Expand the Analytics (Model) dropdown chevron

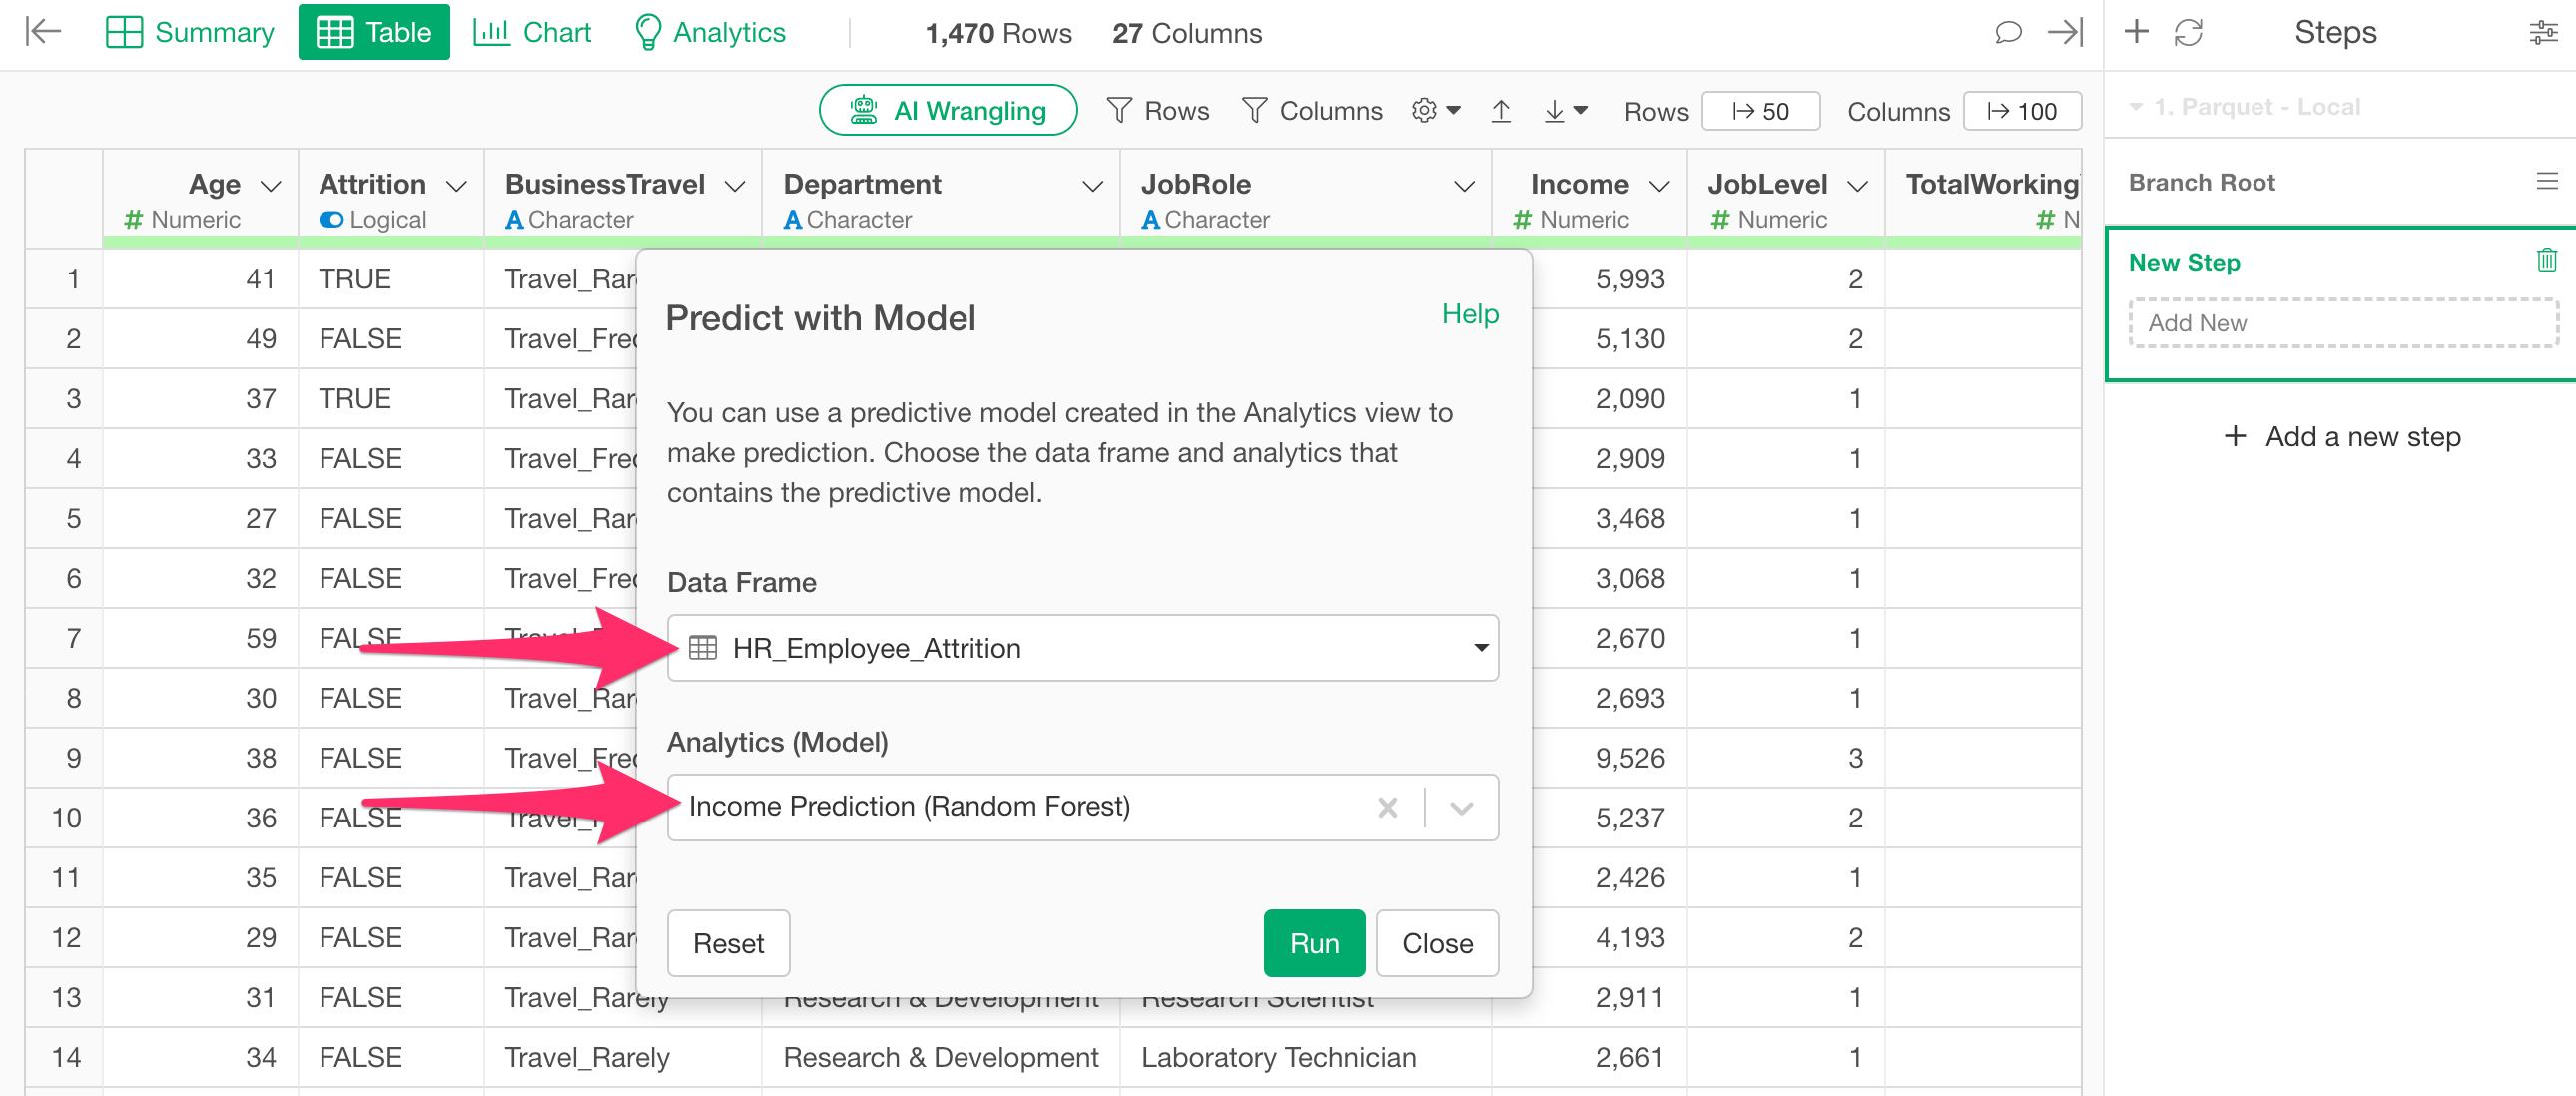coord(1461,807)
